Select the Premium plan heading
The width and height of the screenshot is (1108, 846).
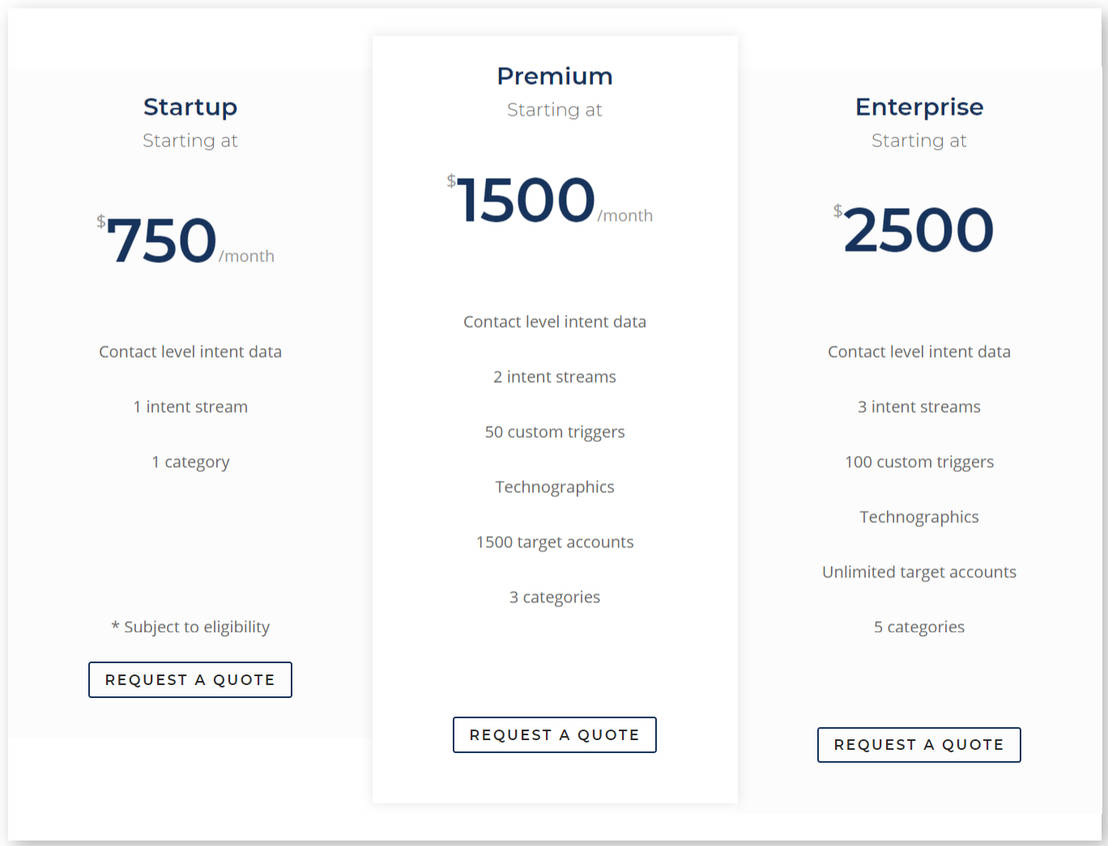pyautogui.click(x=555, y=76)
